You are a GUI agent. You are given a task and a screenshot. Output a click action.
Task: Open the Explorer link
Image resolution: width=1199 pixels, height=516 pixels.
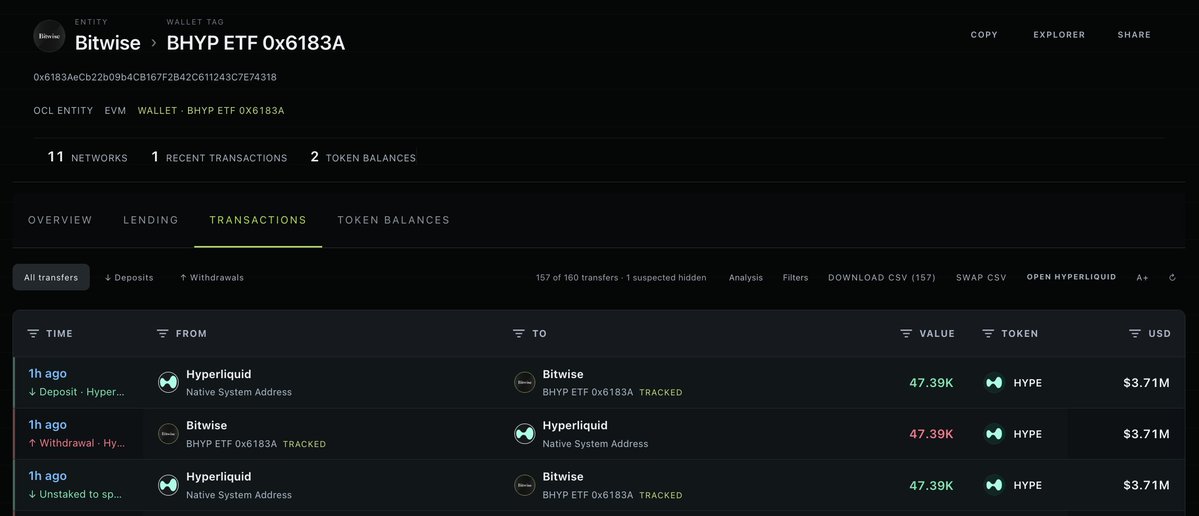(x=1059, y=35)
